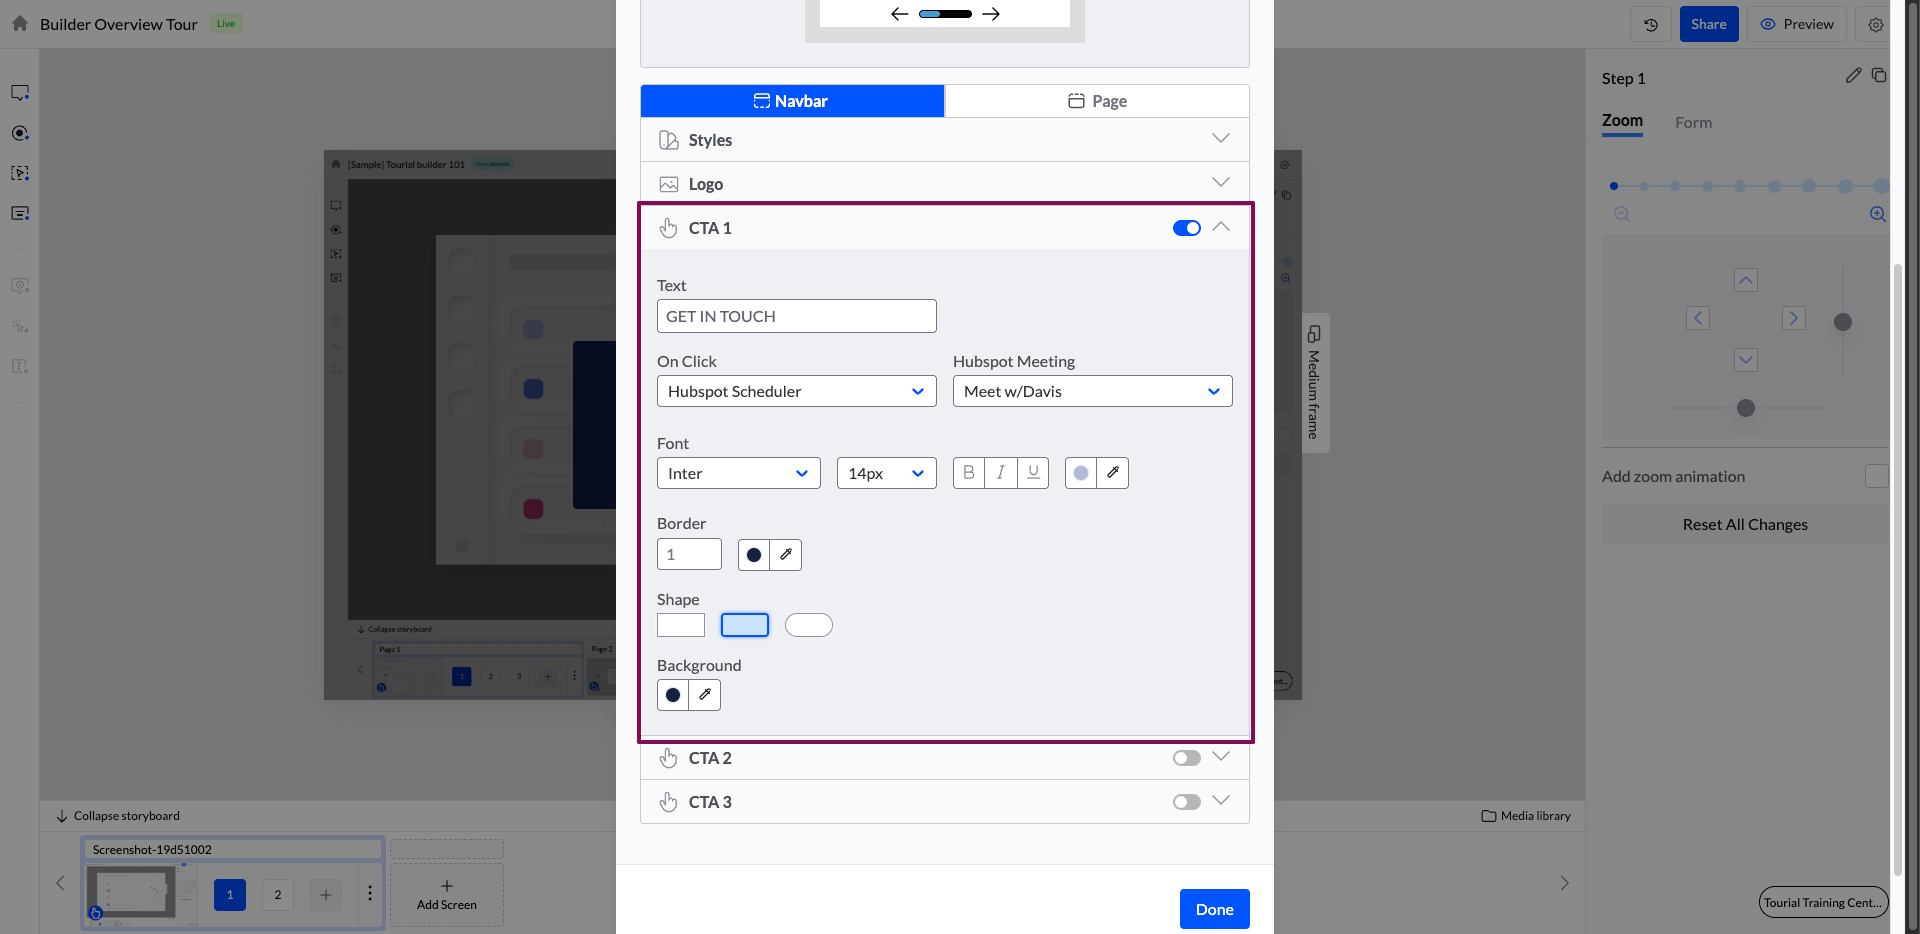Click the Done button
The image size is (1920, 934).
[x=1214, y=909]
